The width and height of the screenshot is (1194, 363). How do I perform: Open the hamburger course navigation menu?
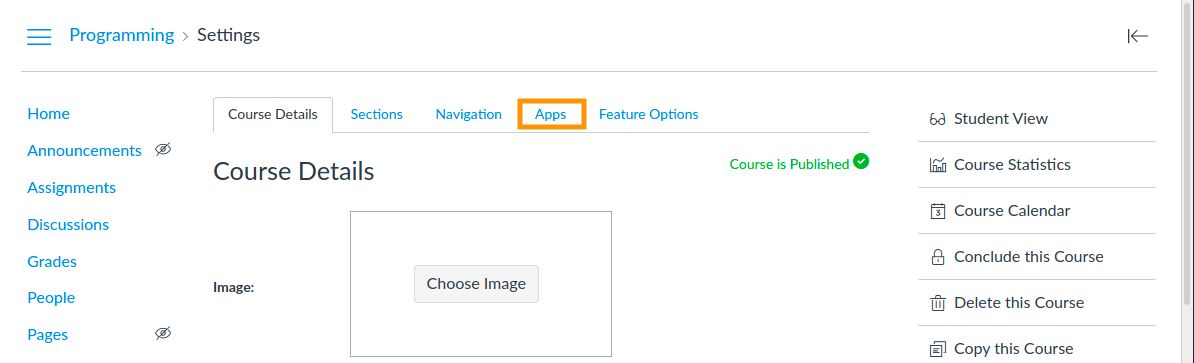tap(39, 36)
